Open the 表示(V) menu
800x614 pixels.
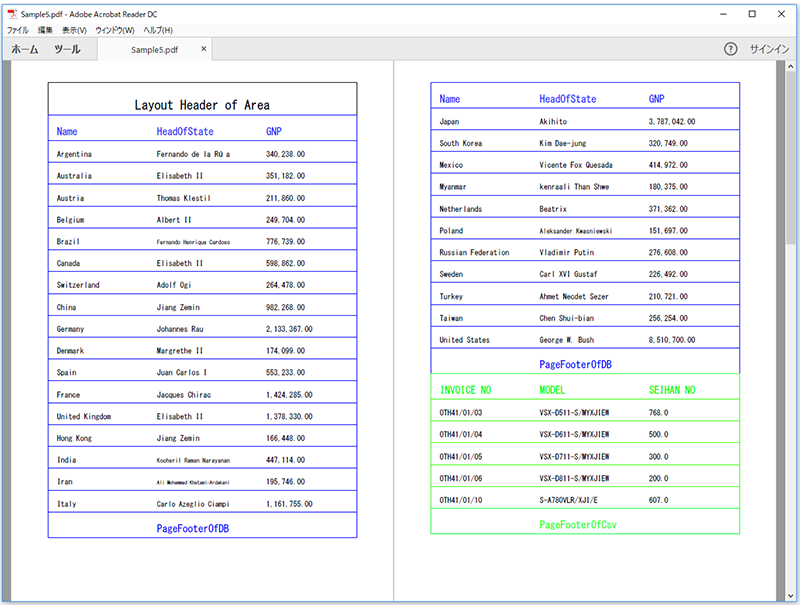(74, 30)
